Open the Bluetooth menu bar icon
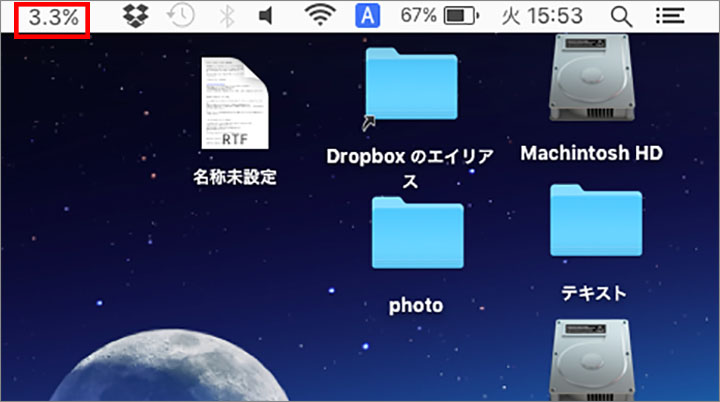This screenshot has width=720, height=402. tap(226, 17)
